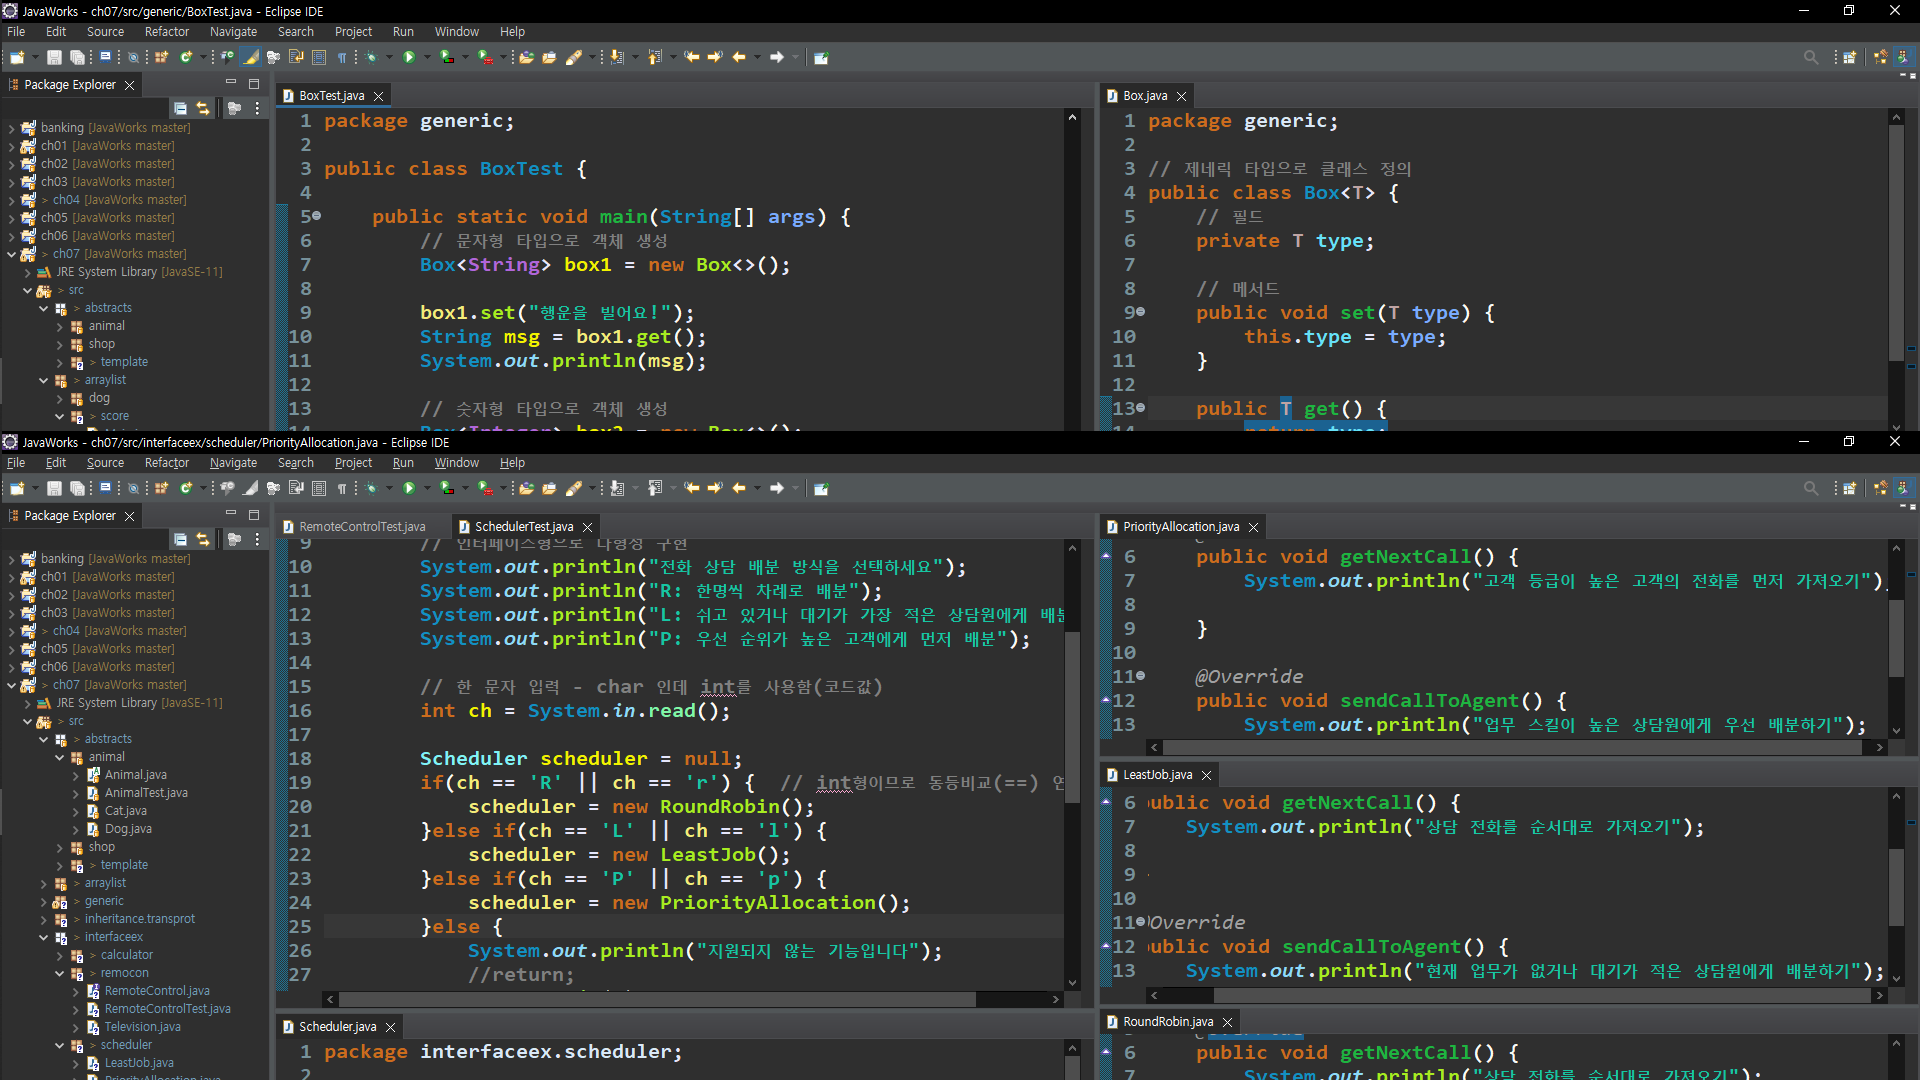The width and height of the screenshot is (1920, 1080).
Task: Click the green Run button in lower toolbar
Action: click(408, 488)
